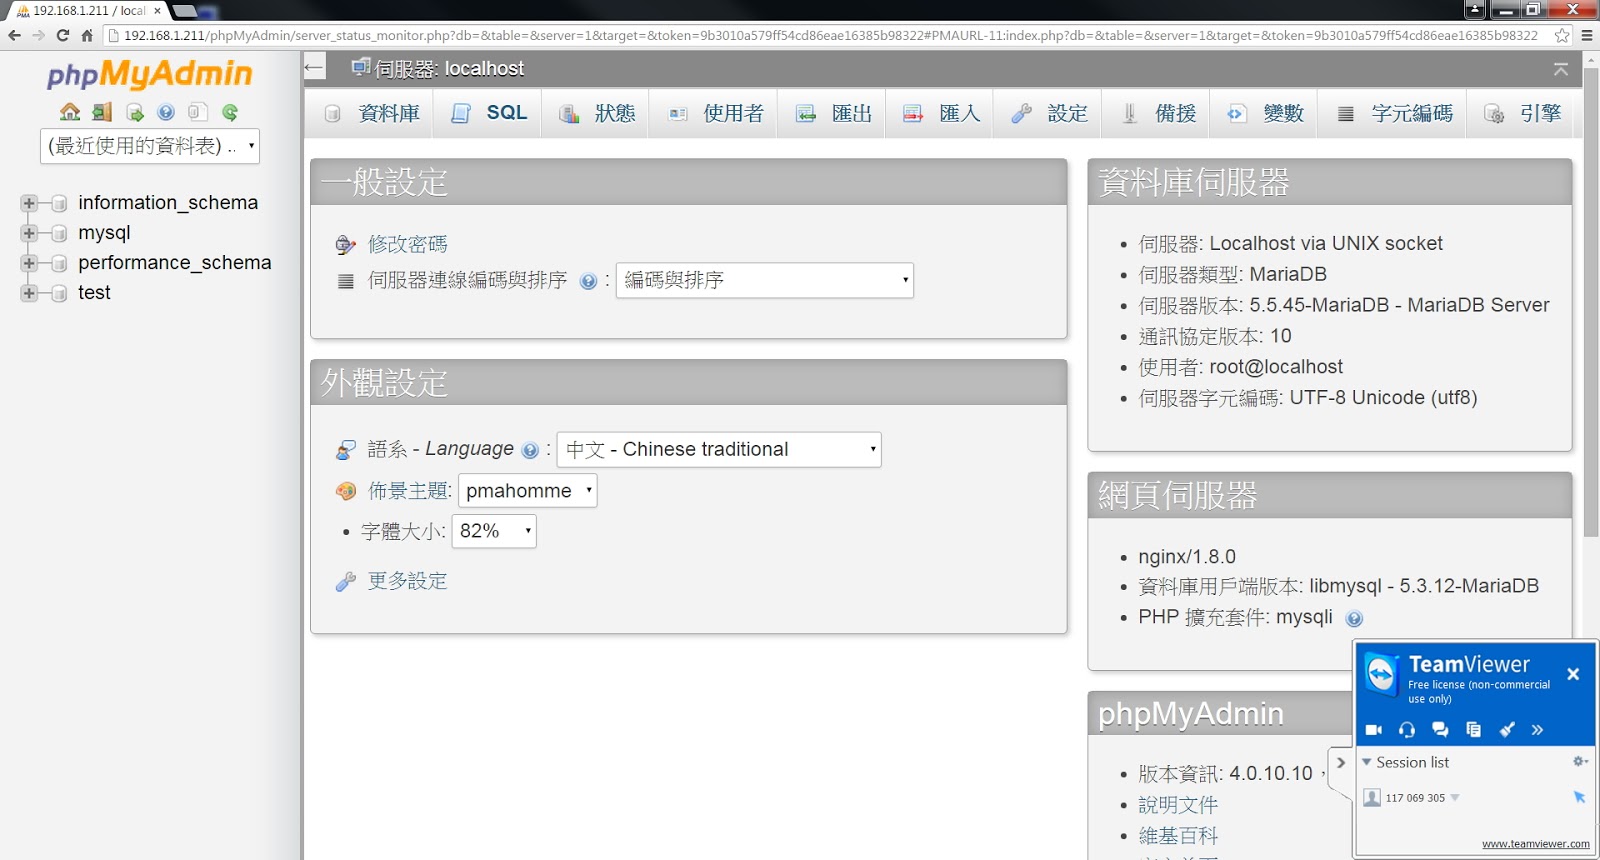Click the browser home button
1600x860 pixels.
coord(87,35)
